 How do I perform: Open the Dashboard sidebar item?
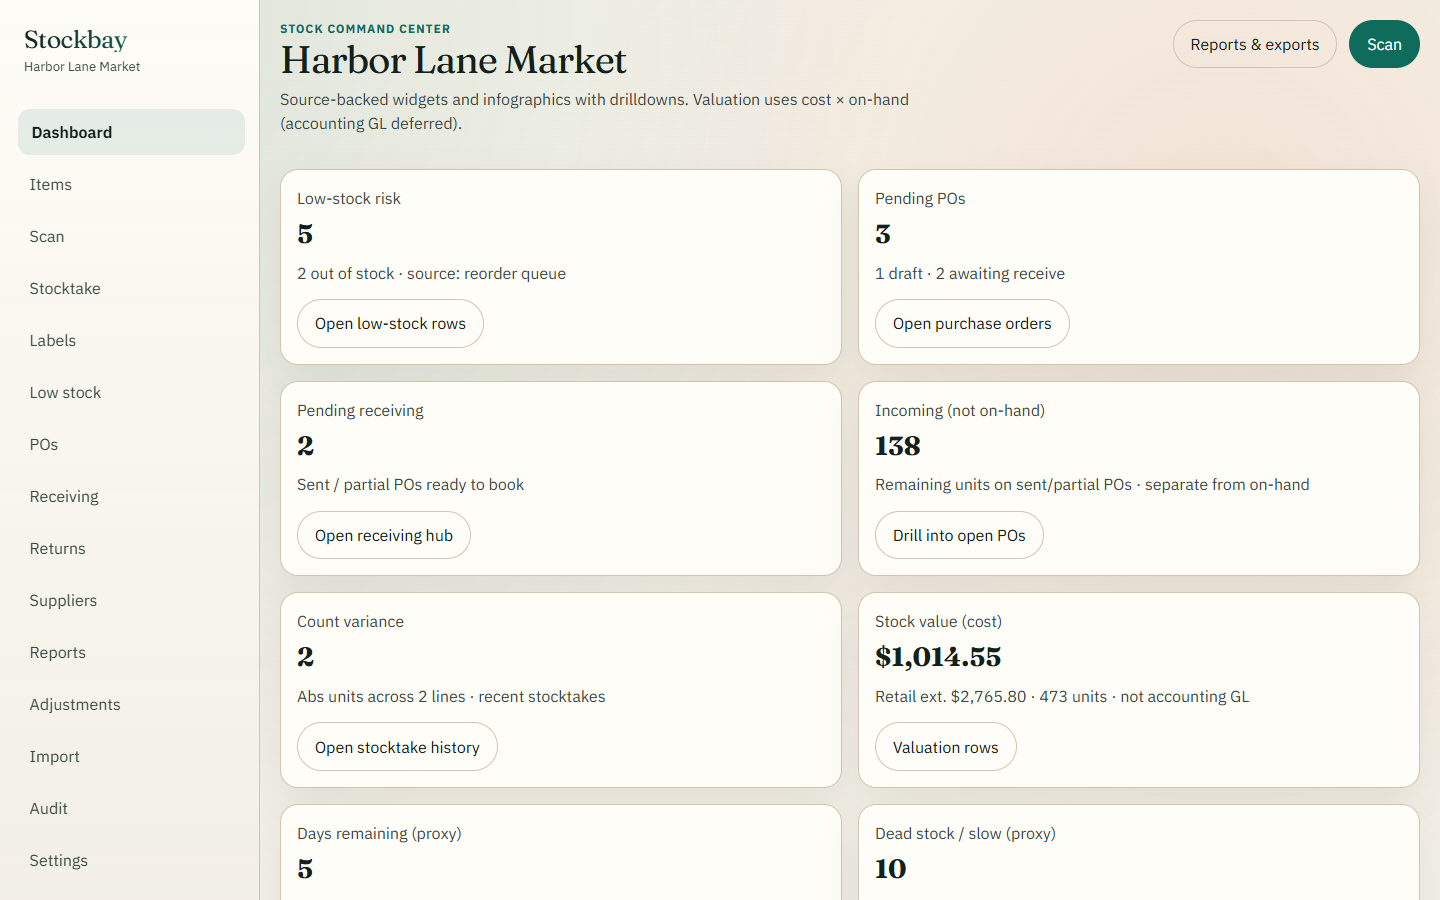(x=131, y=132)
